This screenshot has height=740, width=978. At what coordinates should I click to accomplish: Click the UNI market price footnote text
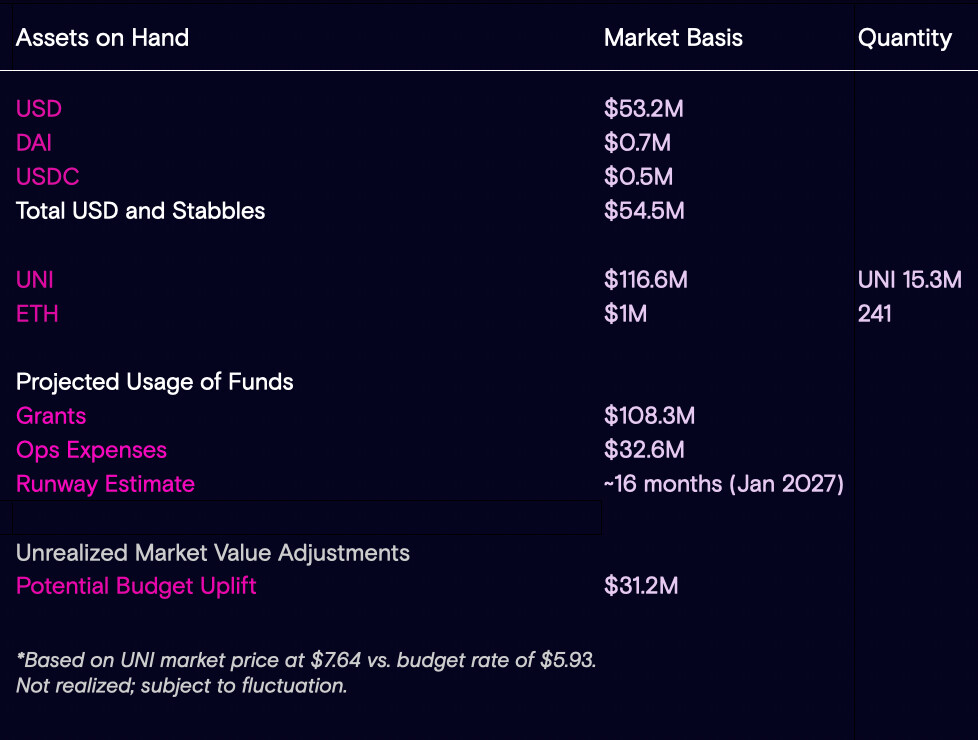(x=306, y=661)
